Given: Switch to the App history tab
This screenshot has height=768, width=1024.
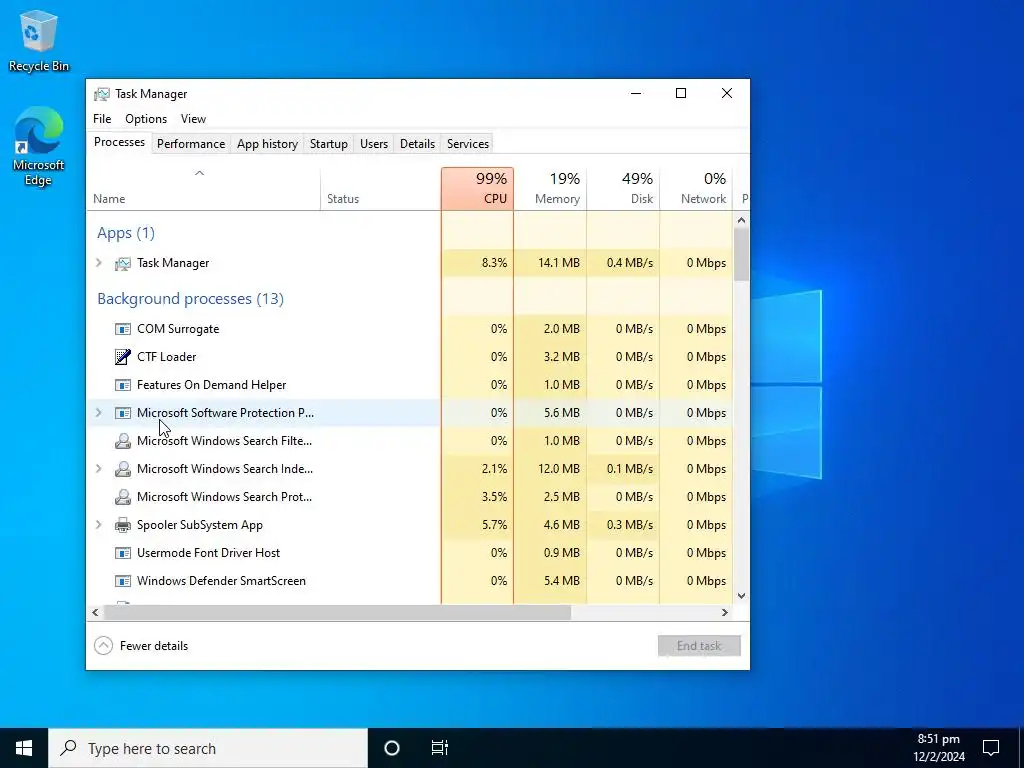Looking at the screenshot, I should 267,144.
